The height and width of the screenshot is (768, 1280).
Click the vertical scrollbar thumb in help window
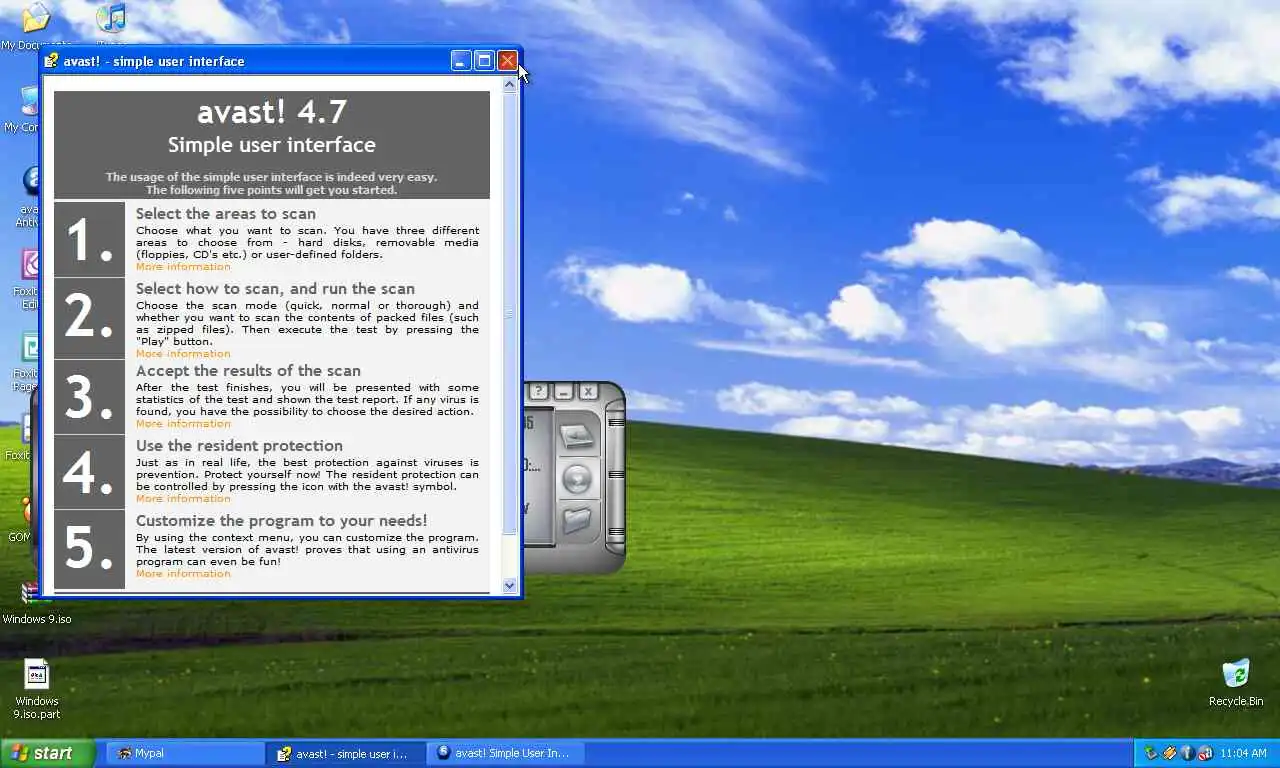click(x=510, y=313)
